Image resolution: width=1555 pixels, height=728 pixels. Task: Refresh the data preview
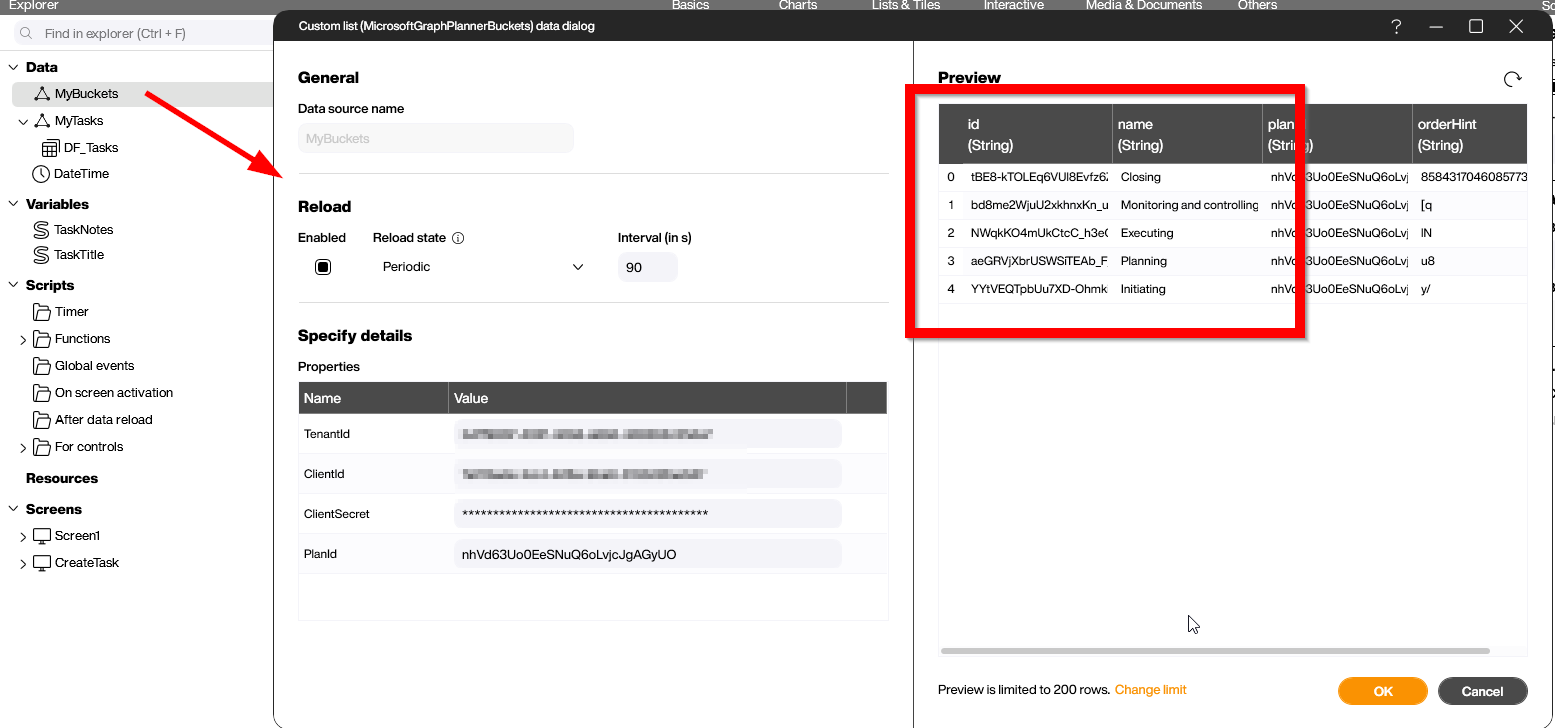pyautogui.click(x=1513, y=79)
